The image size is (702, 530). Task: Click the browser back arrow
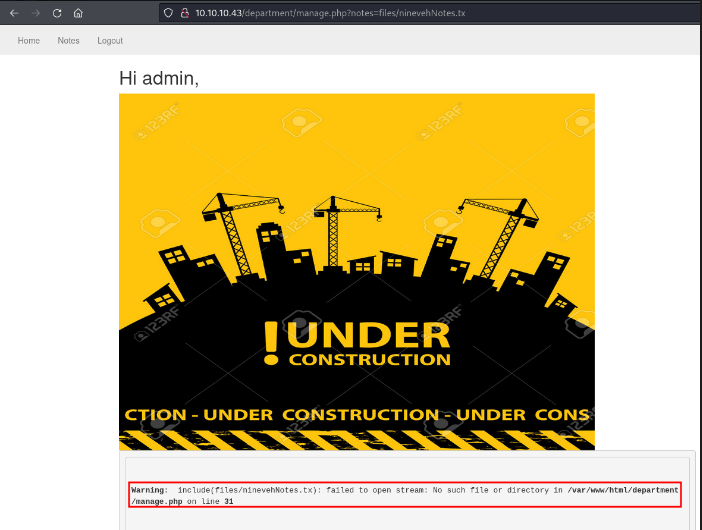point(14,13)
